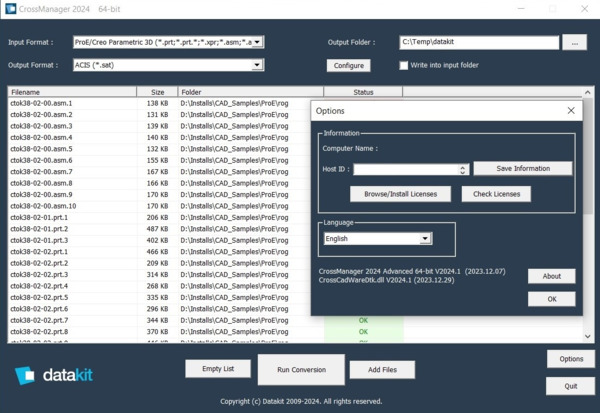
Task: Click the CrossManager version text line
Action: pos(412,271)
